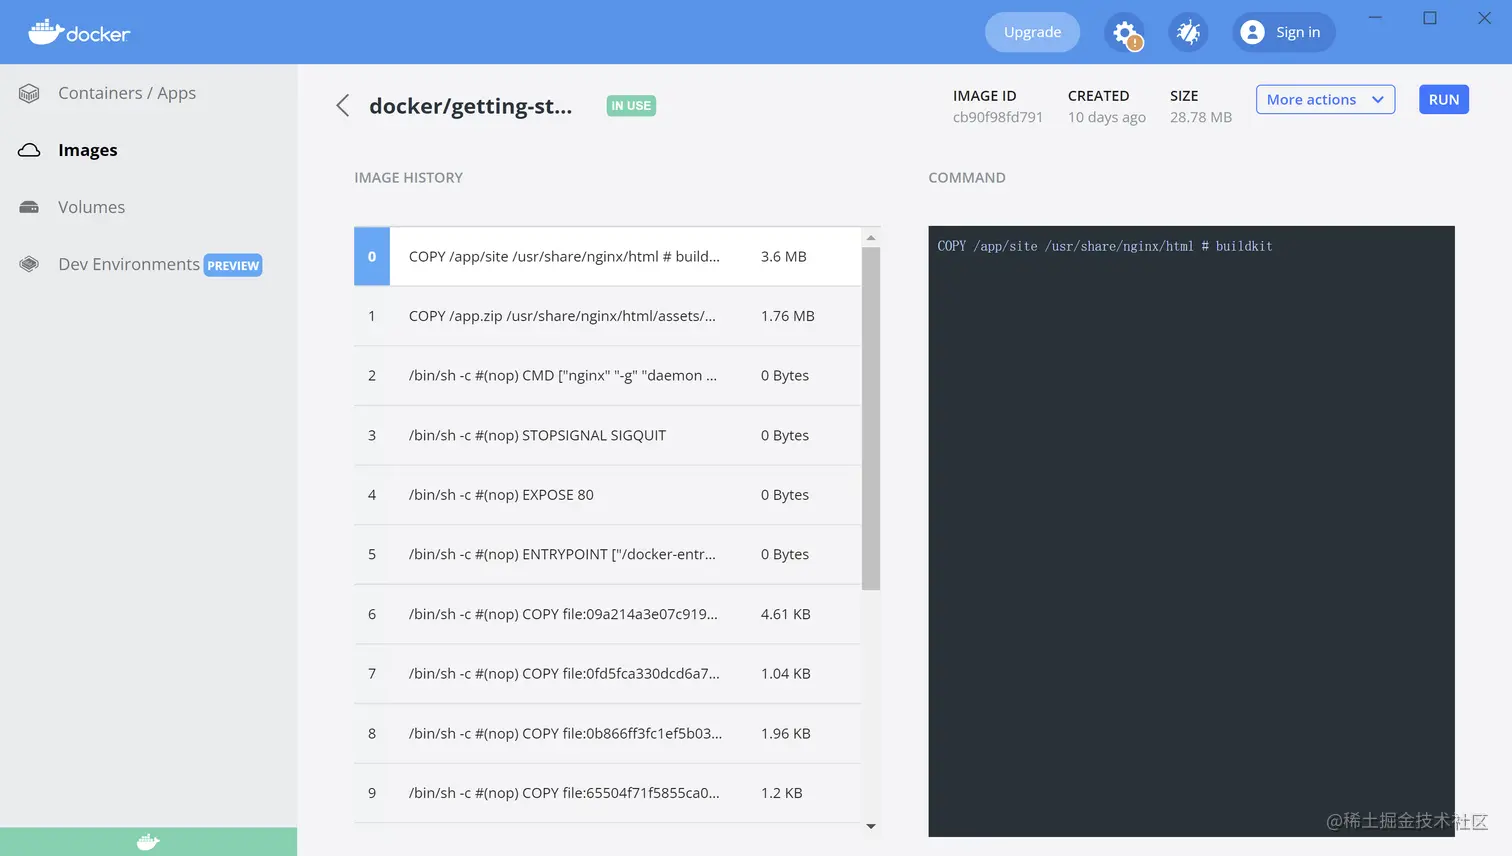Select history row EXPOSE 80
This screenshot has width=1512, height=856.
click(x=607, y=495)
